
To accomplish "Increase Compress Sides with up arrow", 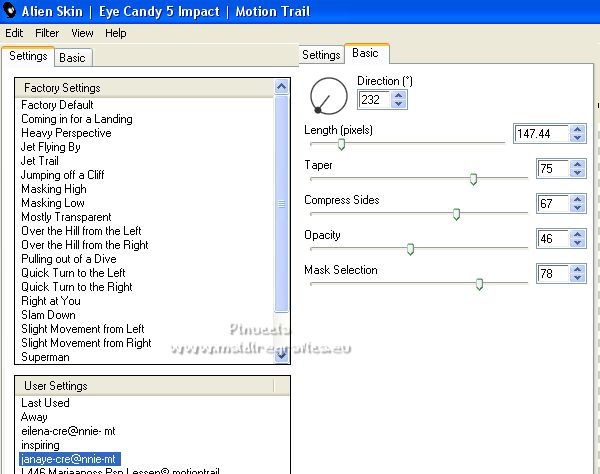I will point(577,199).
